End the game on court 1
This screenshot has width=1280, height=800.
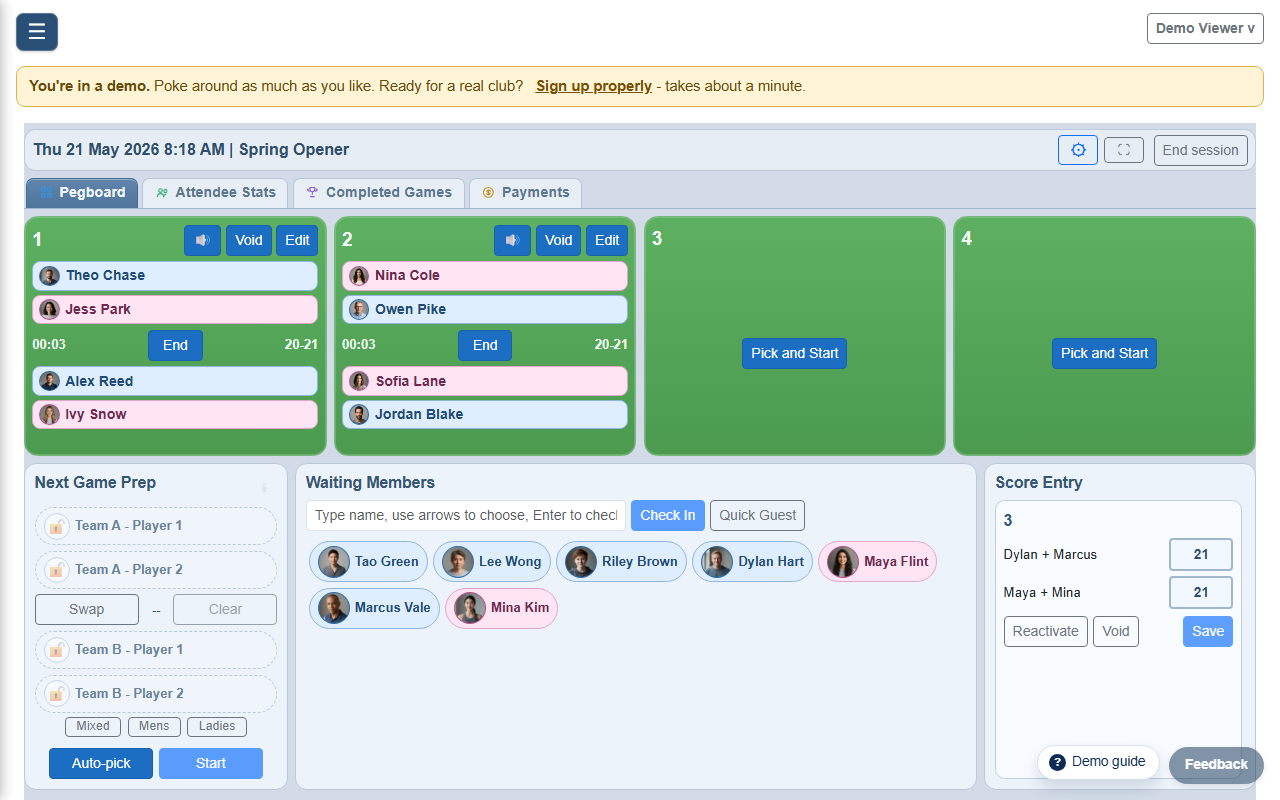(175, 345)
